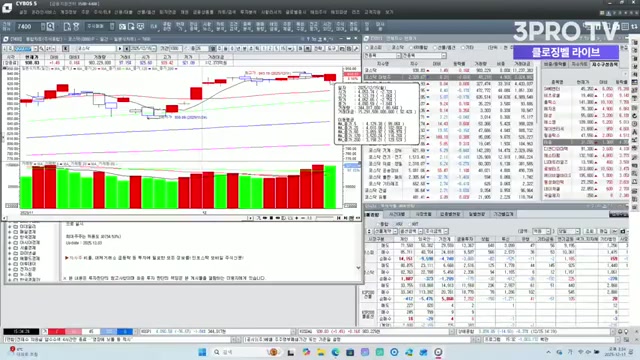The height and width of the screenshot is (360, 640).
Task: Launch Microsoft Edge from taskbar
Action: click(336, 352)
